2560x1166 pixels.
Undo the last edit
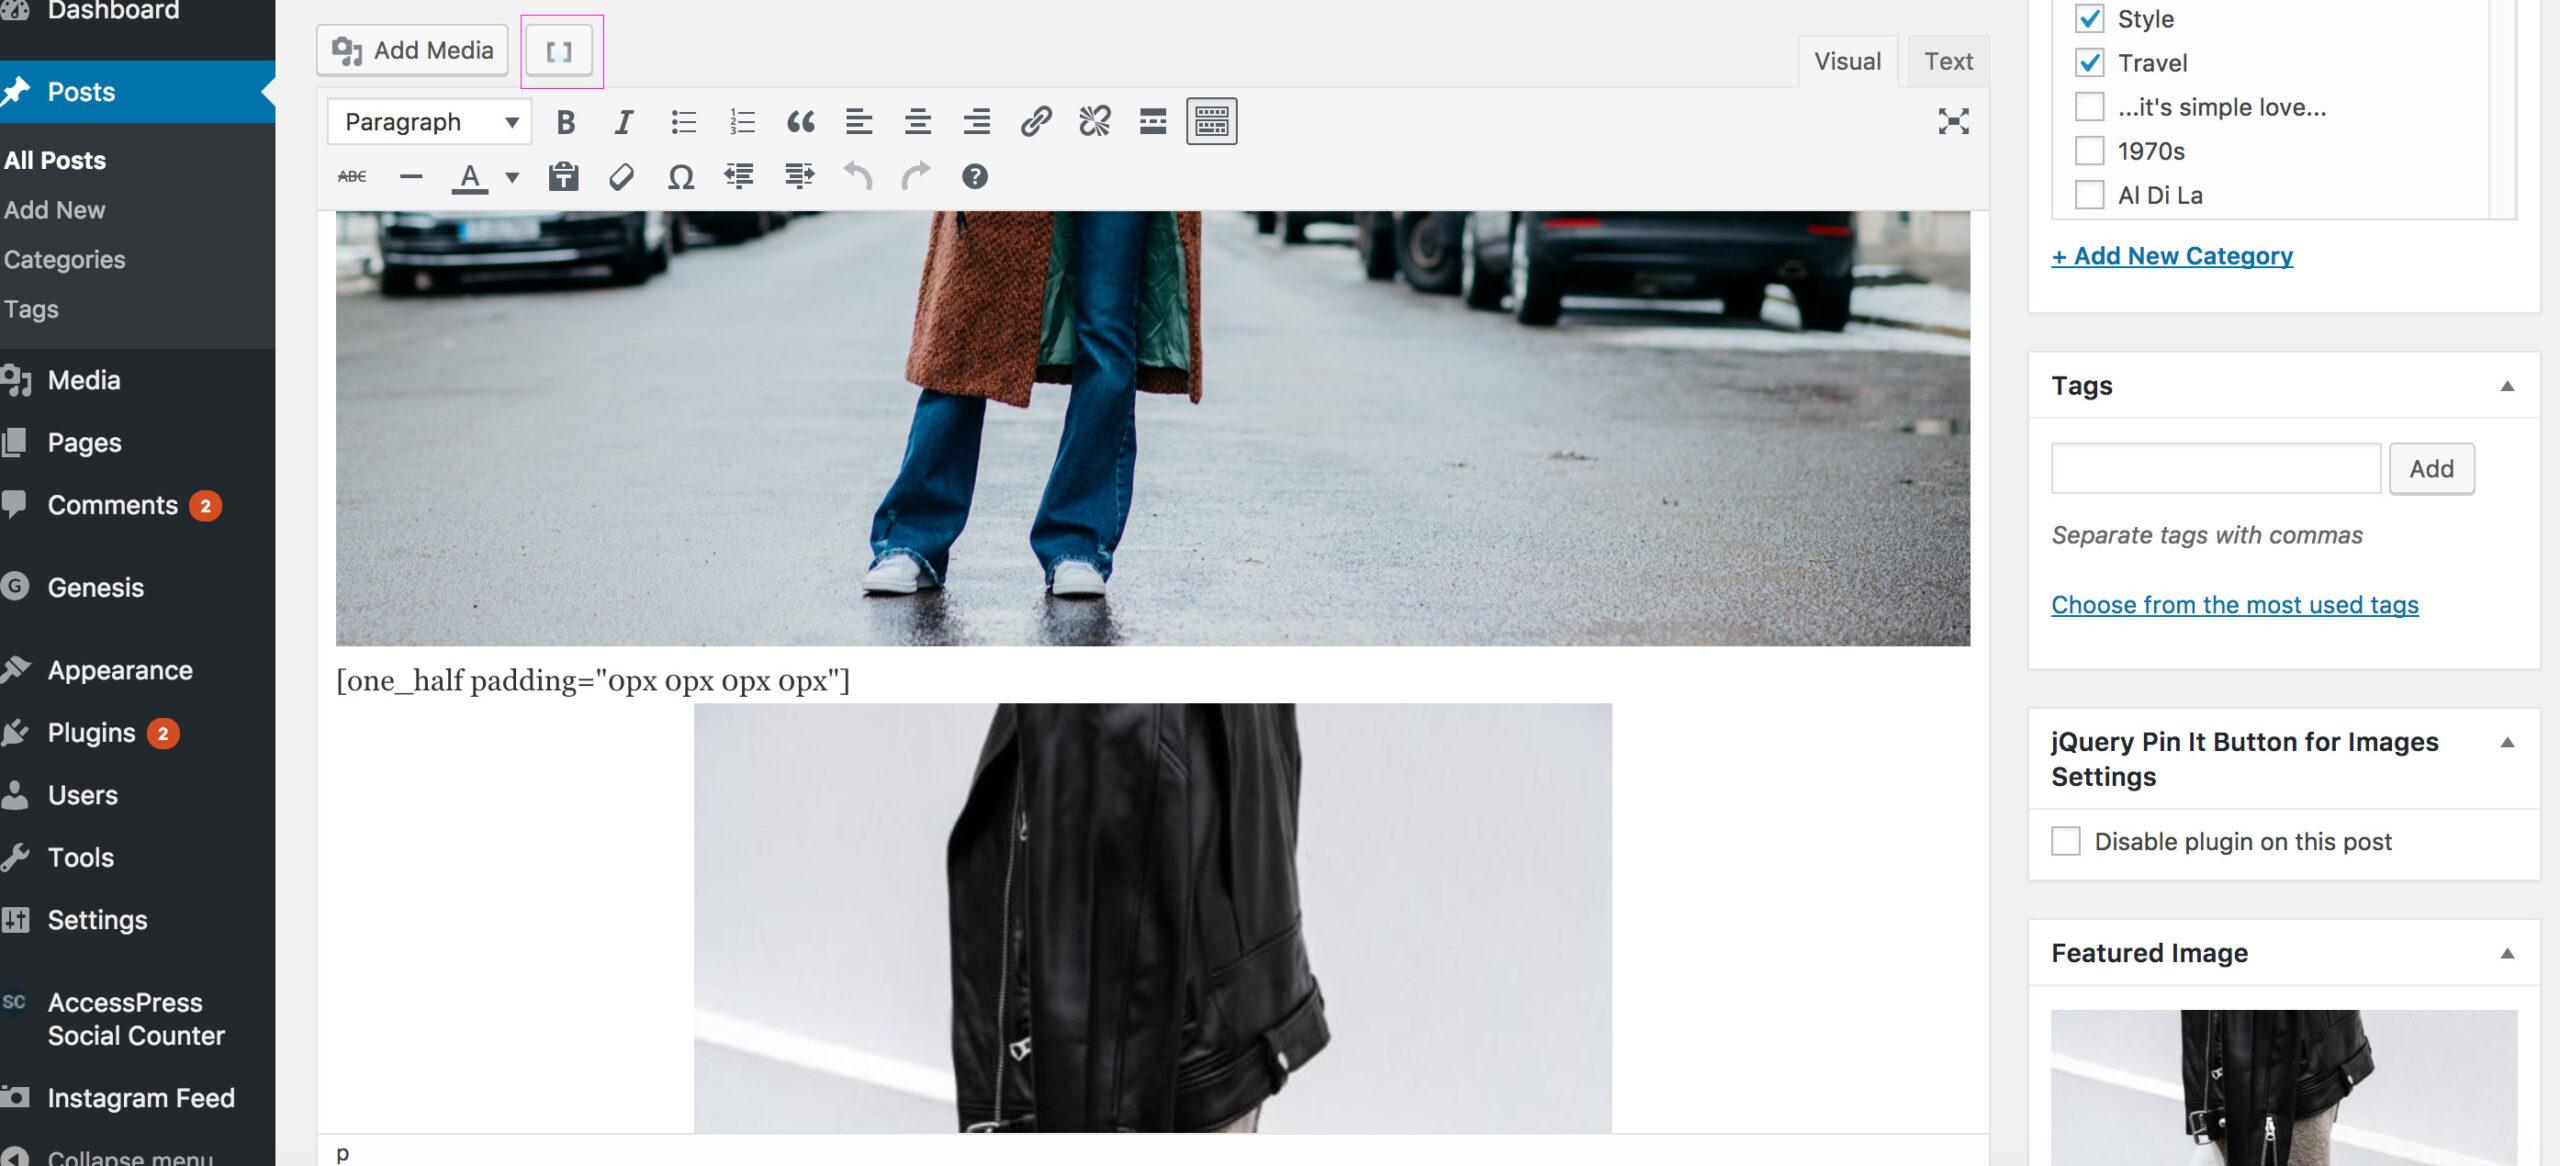(857, 177)
